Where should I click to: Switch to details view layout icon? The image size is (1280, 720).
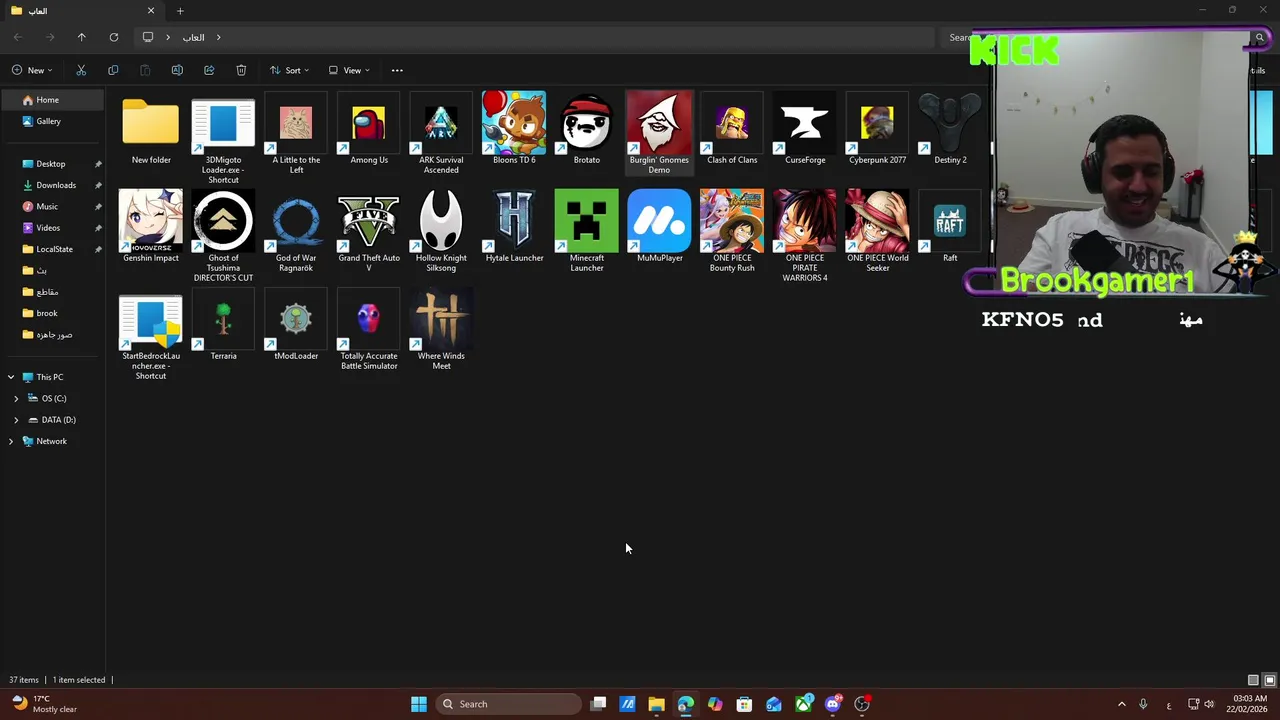click(1253, 680)
